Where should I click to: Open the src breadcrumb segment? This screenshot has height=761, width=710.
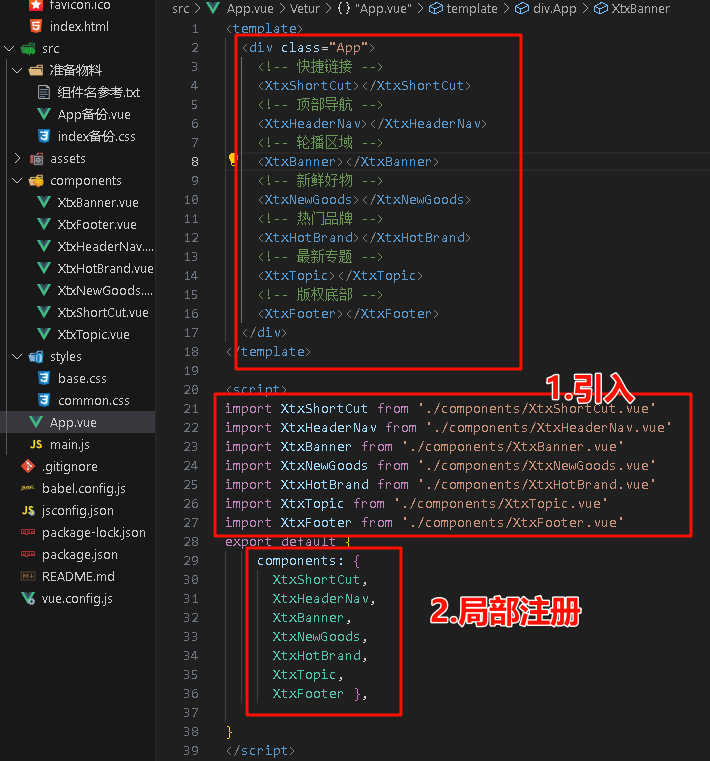[x=181, y=9]
